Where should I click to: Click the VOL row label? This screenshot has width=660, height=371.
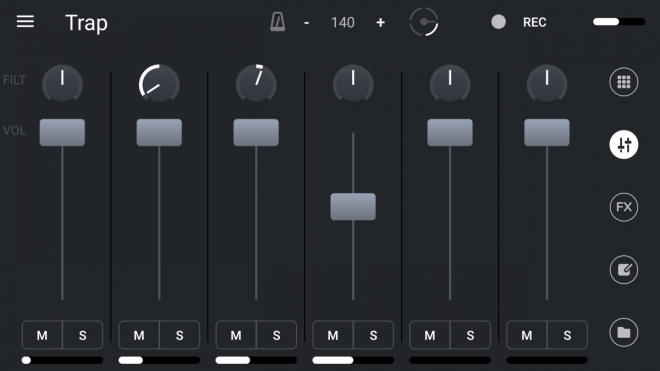coord(14,131)
